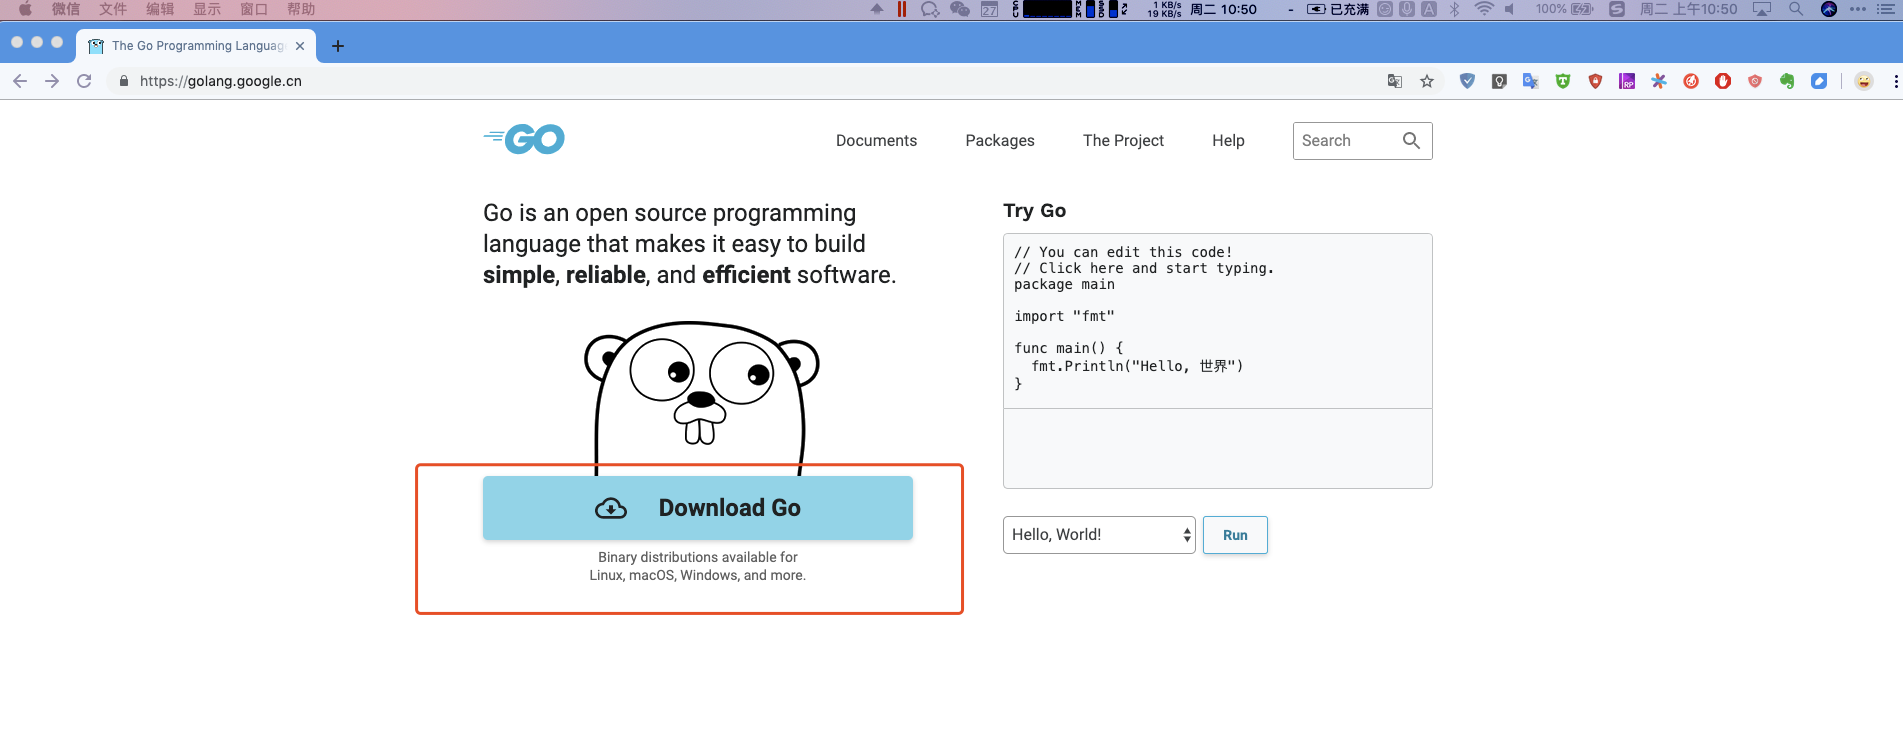Select The Go Programming Language tab
The image size is (1903, 743).
196,46
